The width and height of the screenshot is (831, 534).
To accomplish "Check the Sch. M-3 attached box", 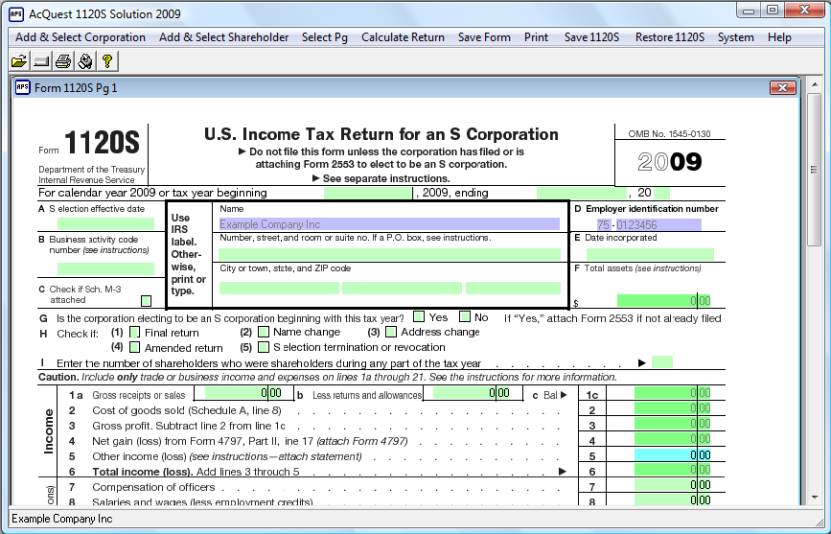I will pos(146,301).
